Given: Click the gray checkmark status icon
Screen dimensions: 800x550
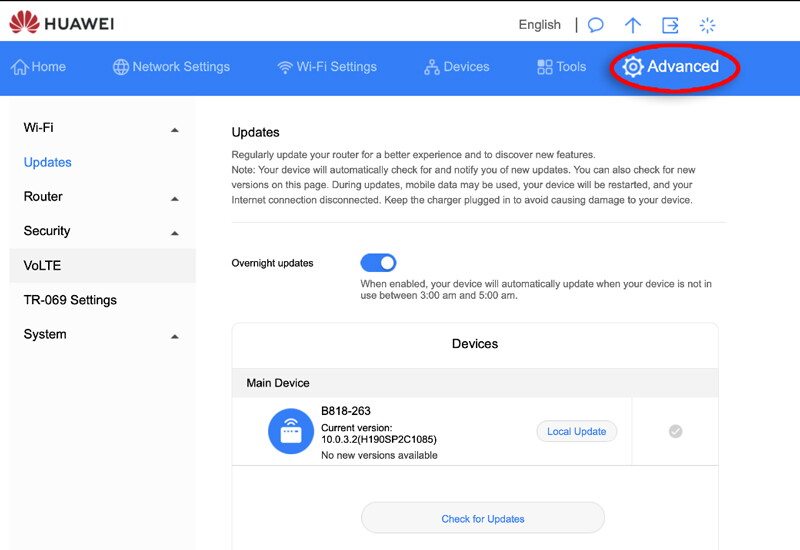Looking at the screenshot, I should (676, 431).
